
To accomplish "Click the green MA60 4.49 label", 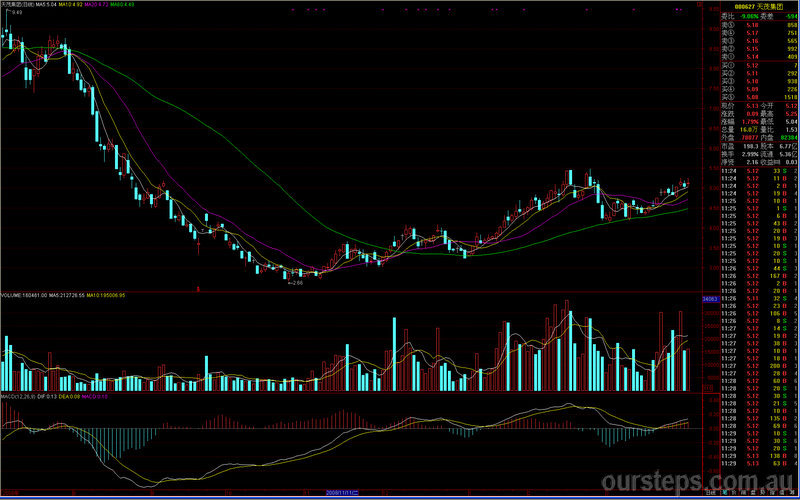I will coord(122,4).
